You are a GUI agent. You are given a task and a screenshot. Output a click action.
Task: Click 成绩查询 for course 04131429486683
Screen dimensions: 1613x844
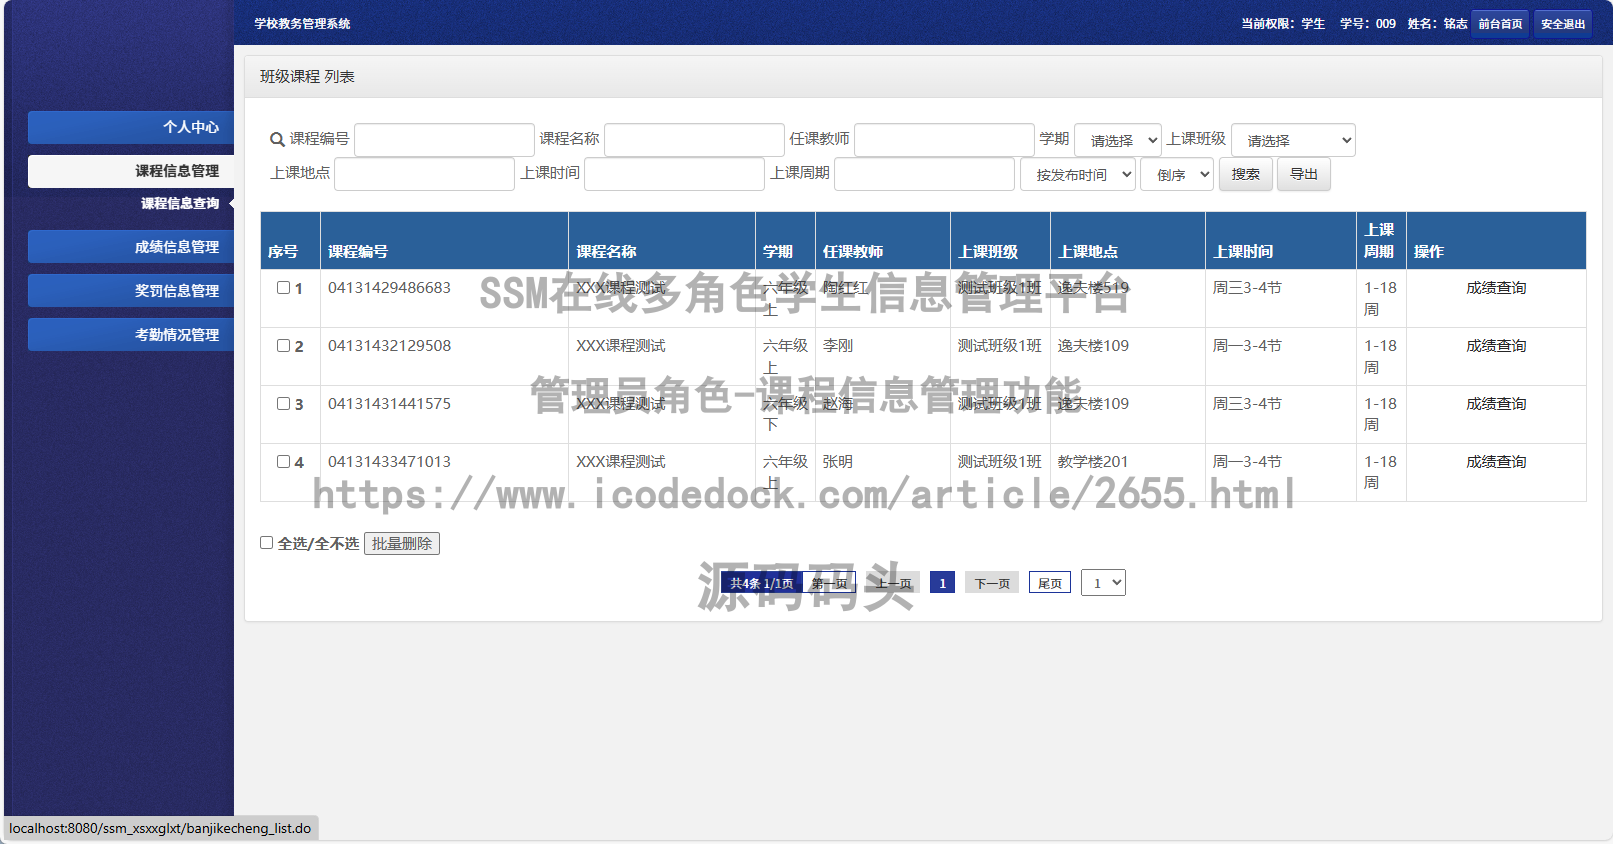click(1496, 288)
